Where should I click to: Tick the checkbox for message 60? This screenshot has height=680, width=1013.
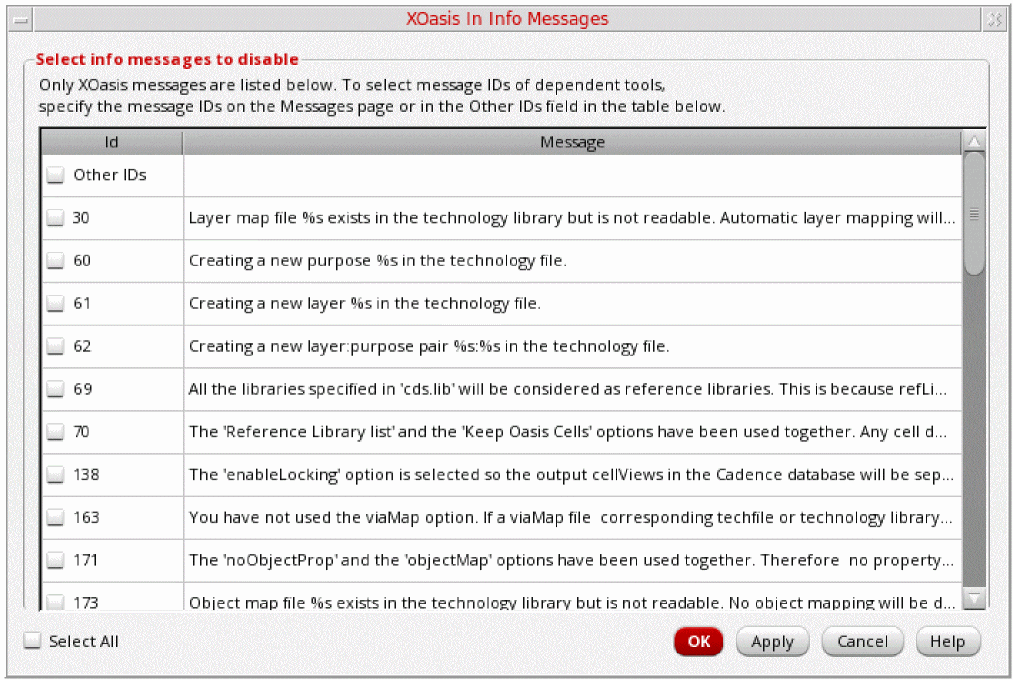(x=56, y=260)
